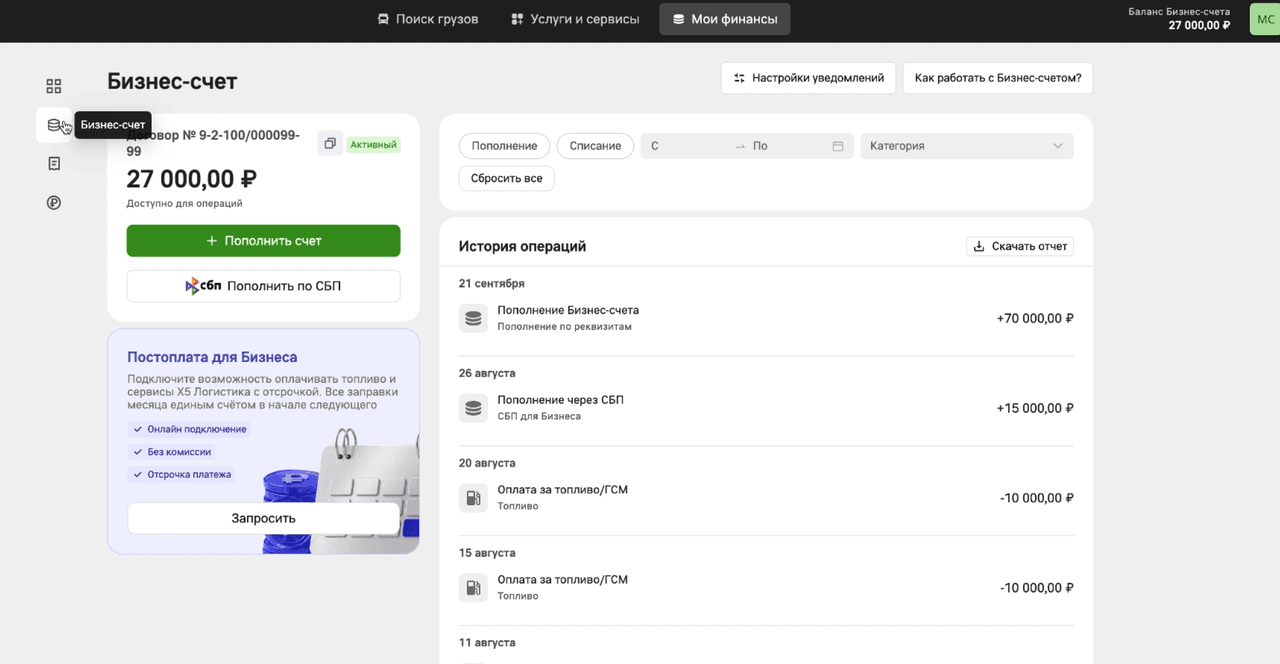Screen dimensions: 1280x664
Task: Click the -10 000,00 ₽ amount under 15 августа
Action: point(1037,588)
